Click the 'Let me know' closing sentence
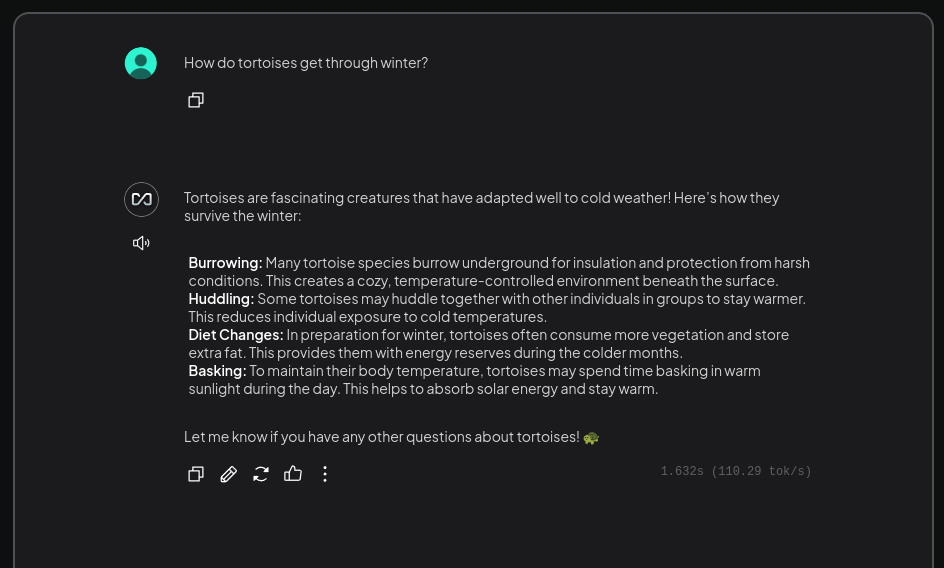 tap(382, 437)
